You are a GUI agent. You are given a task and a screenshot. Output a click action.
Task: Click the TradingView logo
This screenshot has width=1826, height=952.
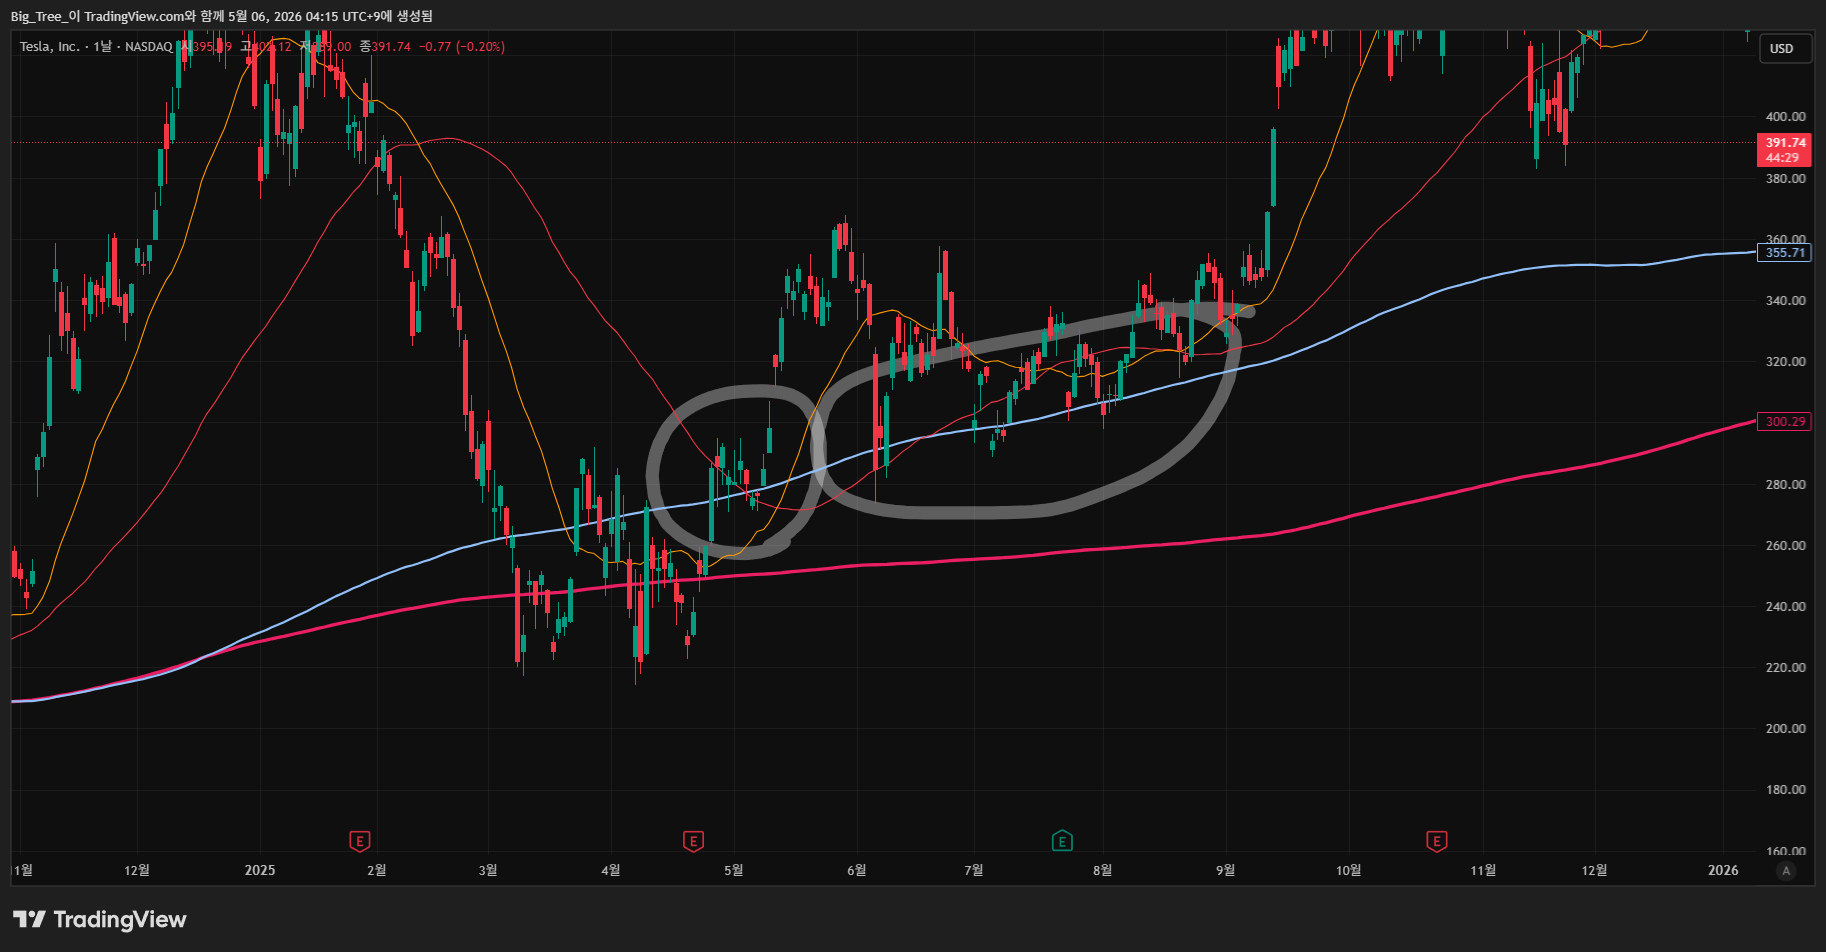(100, 919)
